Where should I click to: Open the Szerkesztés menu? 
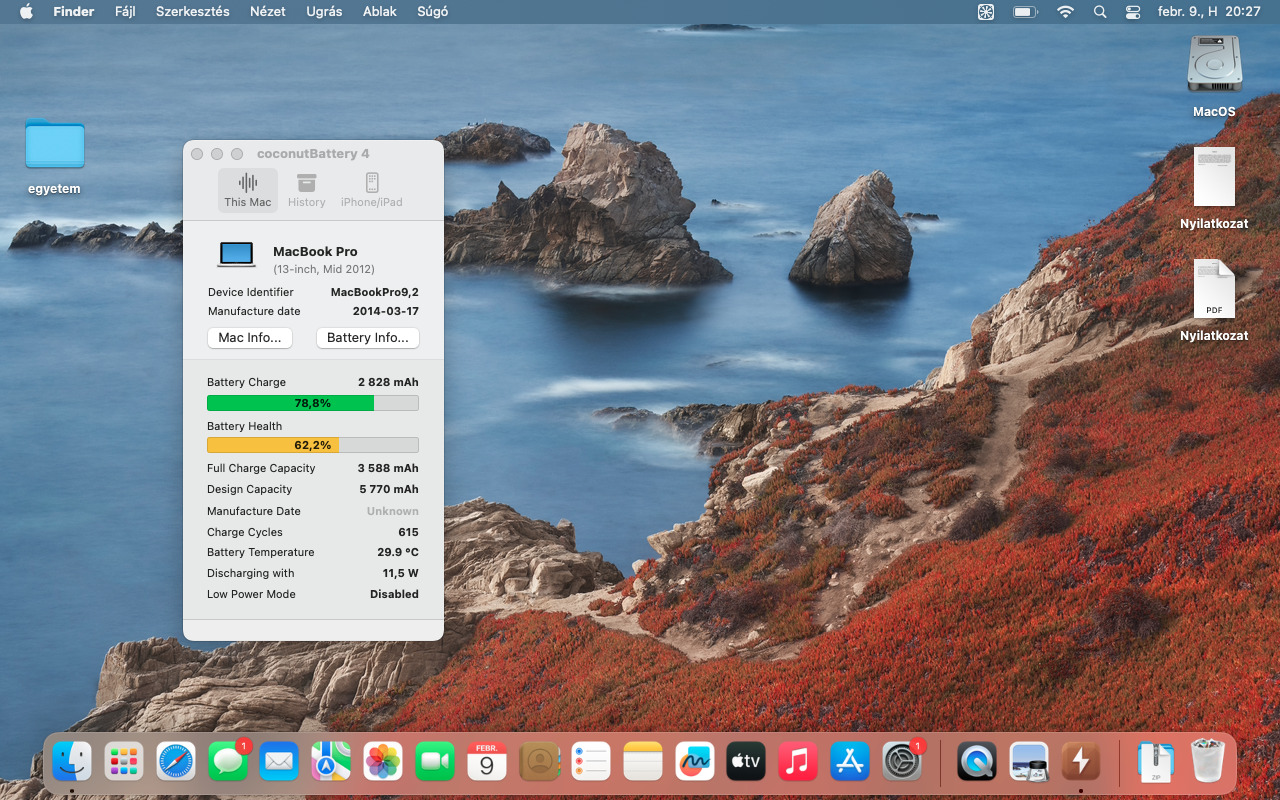point(193,12)
